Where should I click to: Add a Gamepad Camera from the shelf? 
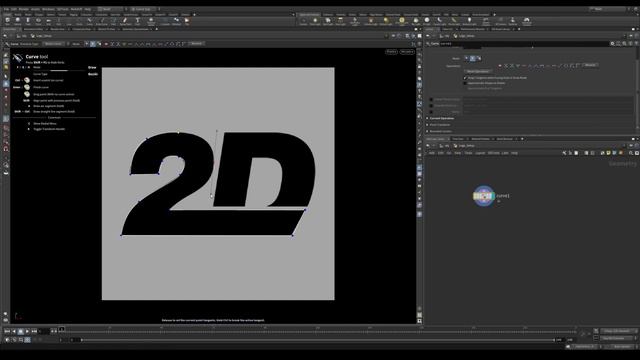(527, 21)
